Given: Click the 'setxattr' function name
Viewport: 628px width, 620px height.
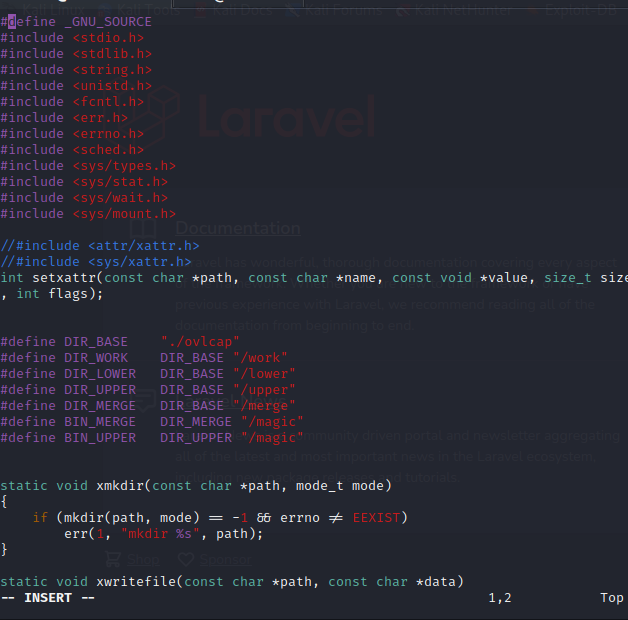Looking at the screenshot, I should (x=64, y=278).
